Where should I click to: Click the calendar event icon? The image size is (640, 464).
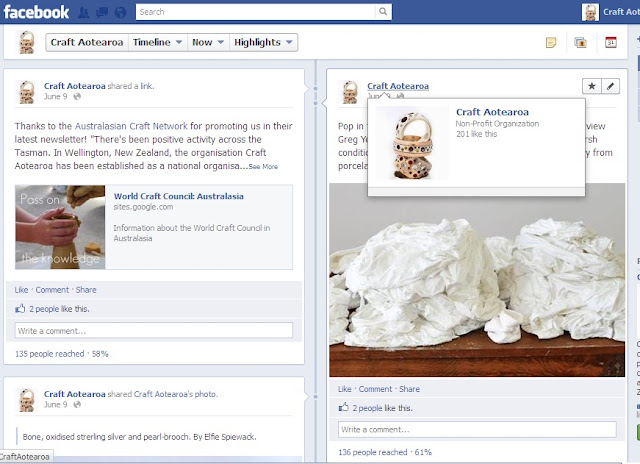pyautogui.click(x=611, y=42)
